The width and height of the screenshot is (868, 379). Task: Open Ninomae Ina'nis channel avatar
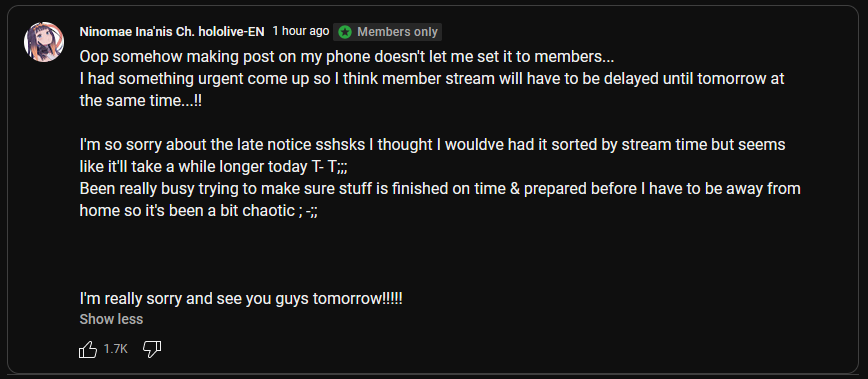coord(44,42)
